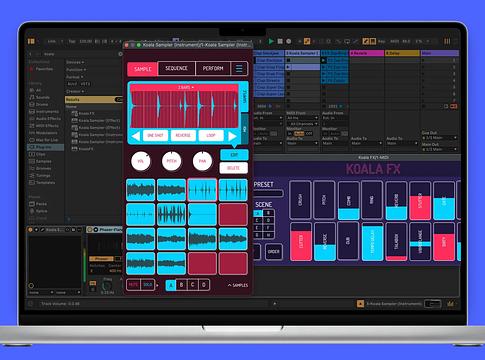Switch to the SEQUENCE tab
Image resolution: width=485 pixels, height=360 pixels.
click(x=177, y=68)
